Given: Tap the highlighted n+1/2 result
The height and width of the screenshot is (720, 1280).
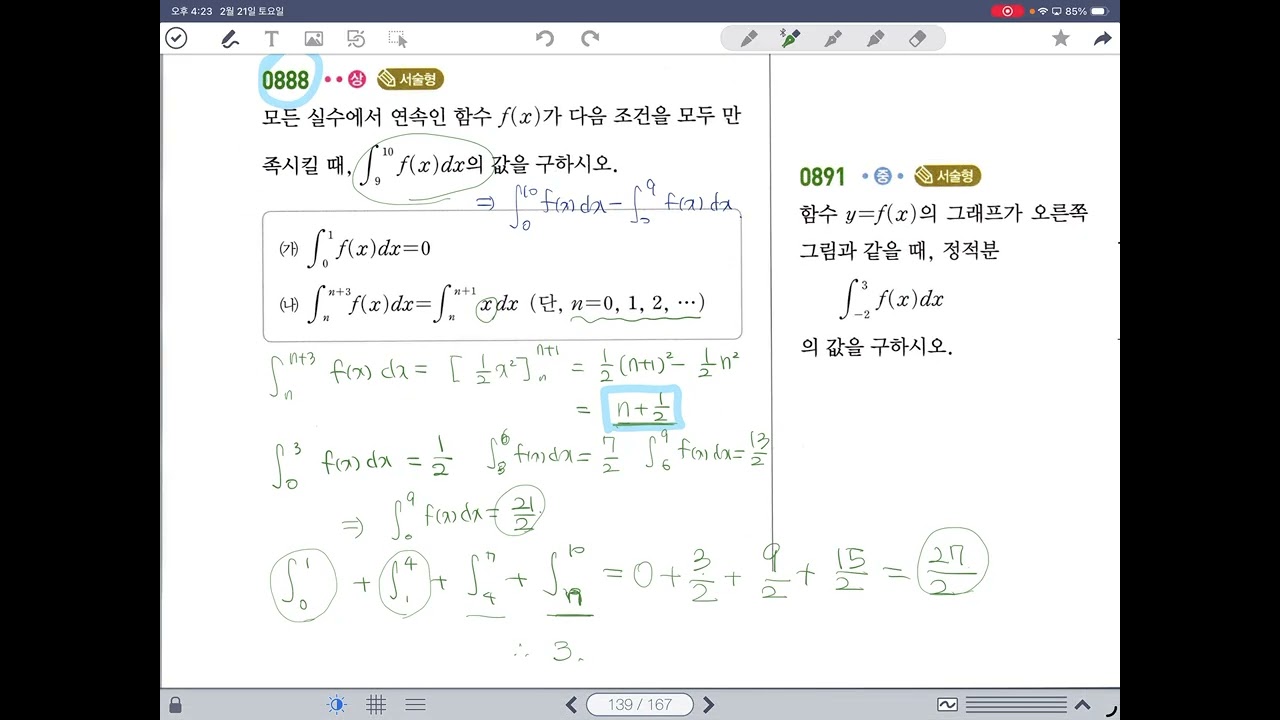Looking at the screenshot, I should click(x=641, y=409).
